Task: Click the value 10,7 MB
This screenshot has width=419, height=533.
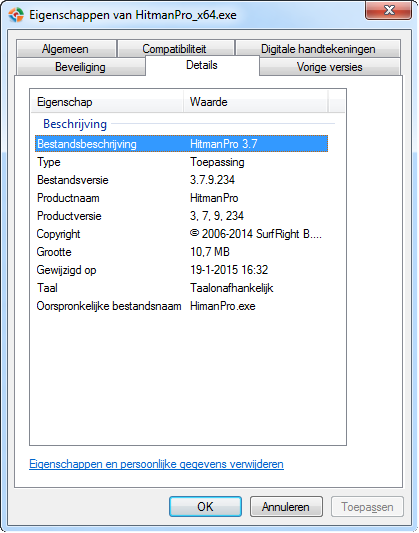Action: 210,252
